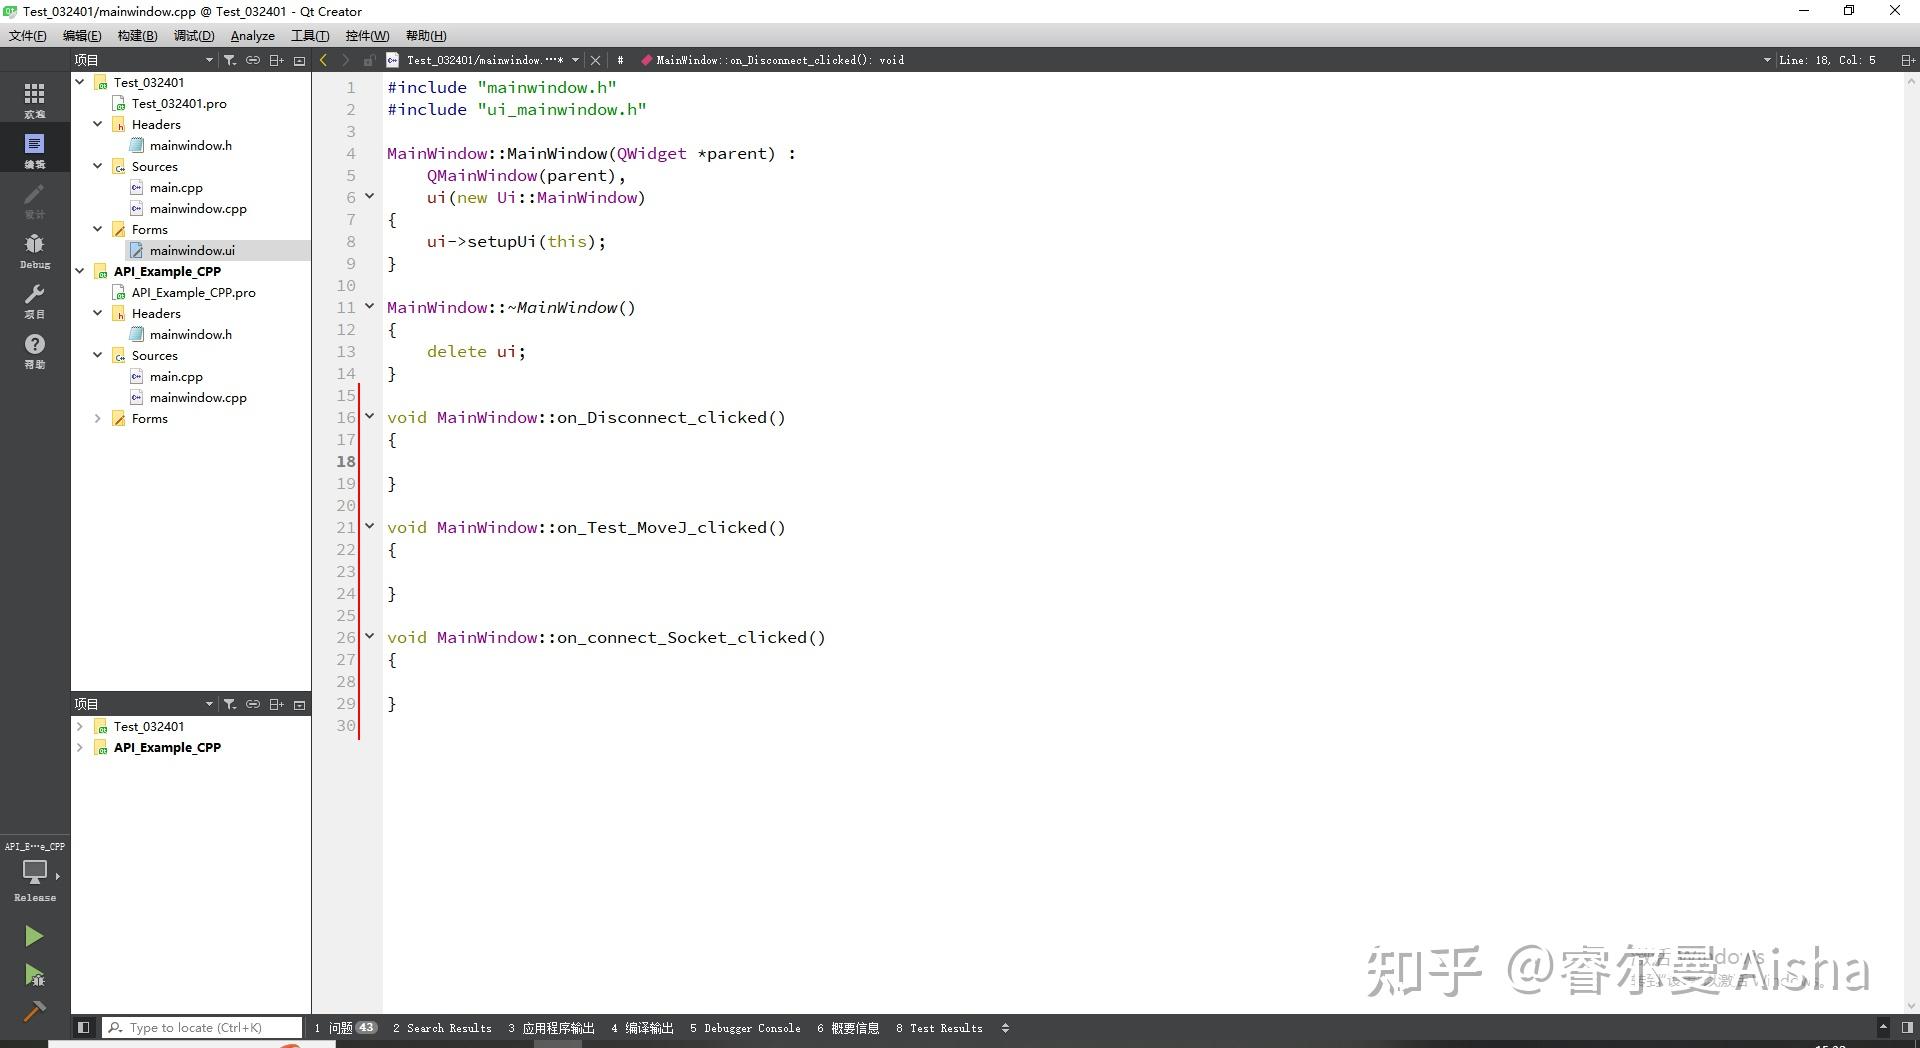Fold the on_Disconnect_clicked function at line 16
Viewport: 1920px width, 1048px height.
[x=369, y=416]
